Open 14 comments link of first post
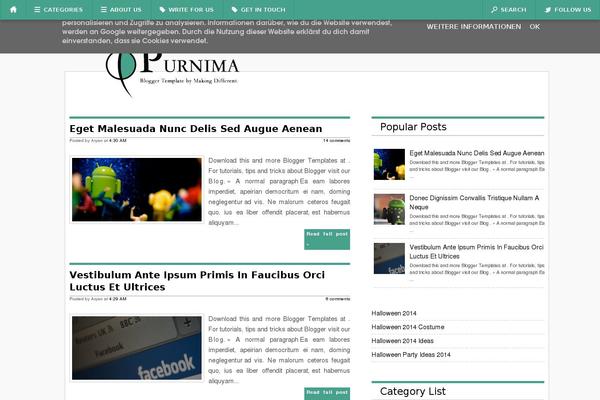The width and height of the screenshot is (600, 400). (x=336, y=140)
